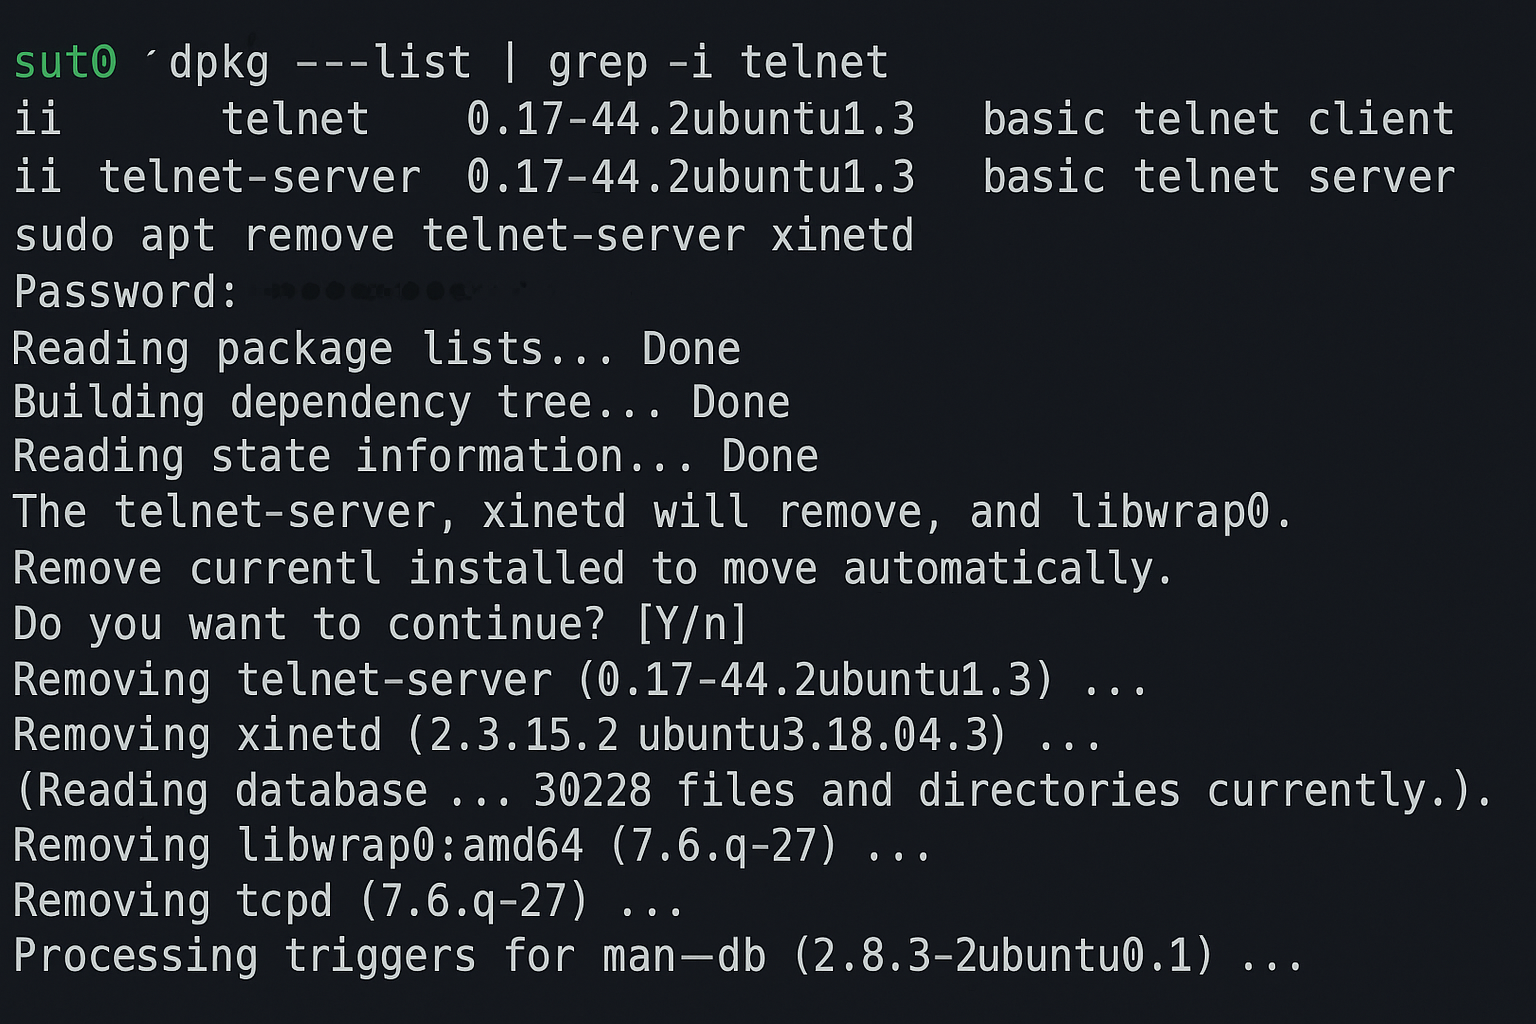Click the version 0.17-44.2ubuntu1.3 in the telnet row
Image resolution: width=1536 pixels, height=1024 pixels.
(x=690, y=120)
